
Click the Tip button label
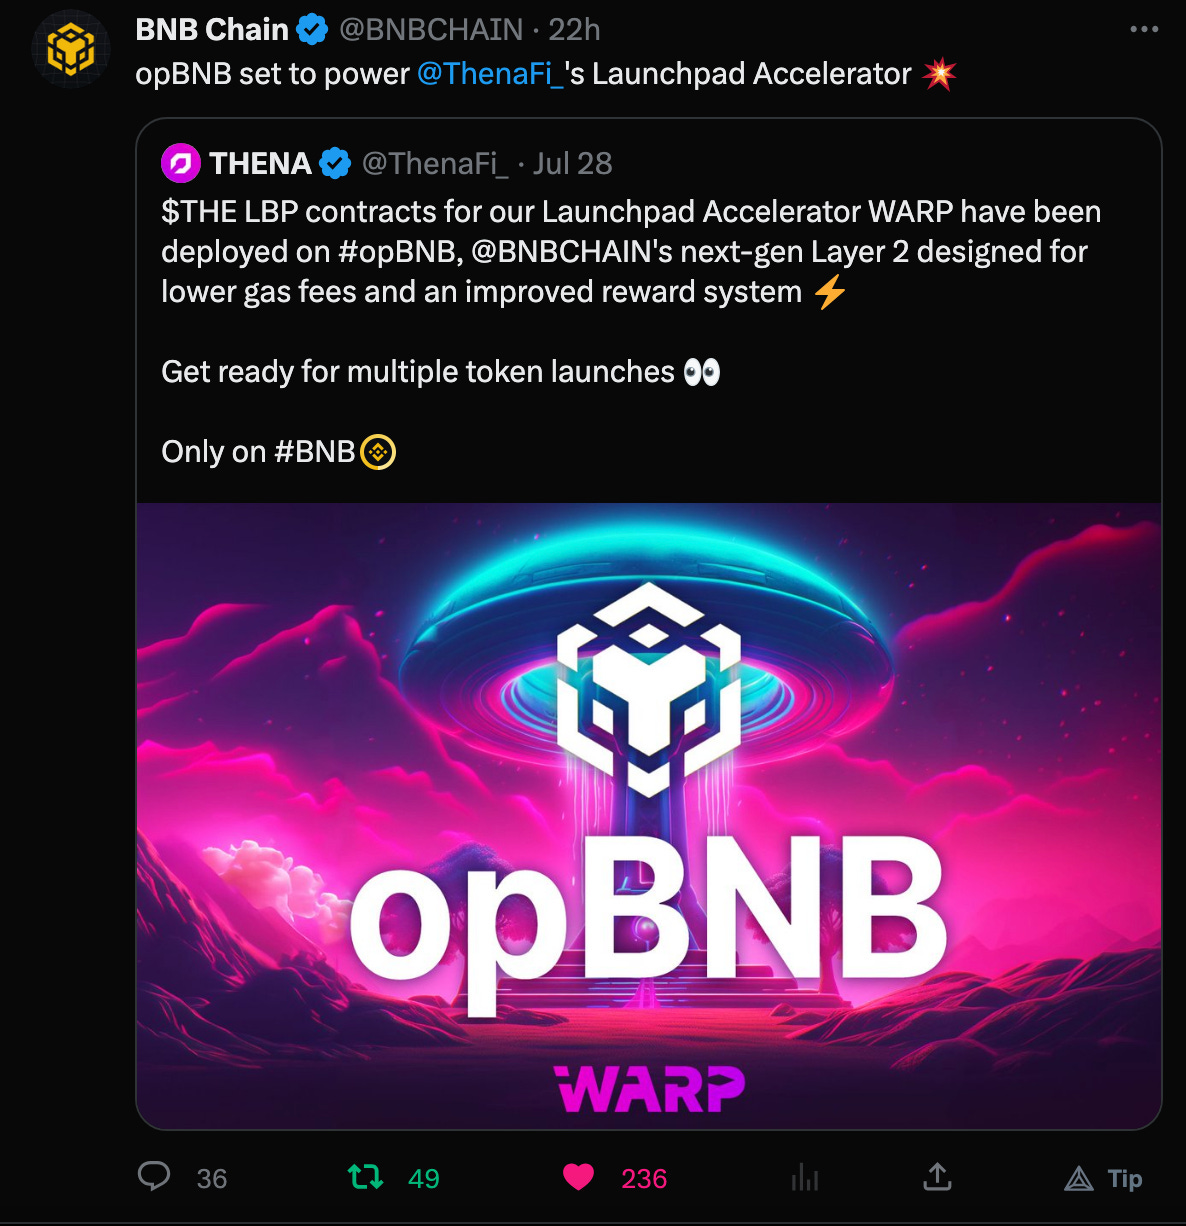pos(1125,1179)
